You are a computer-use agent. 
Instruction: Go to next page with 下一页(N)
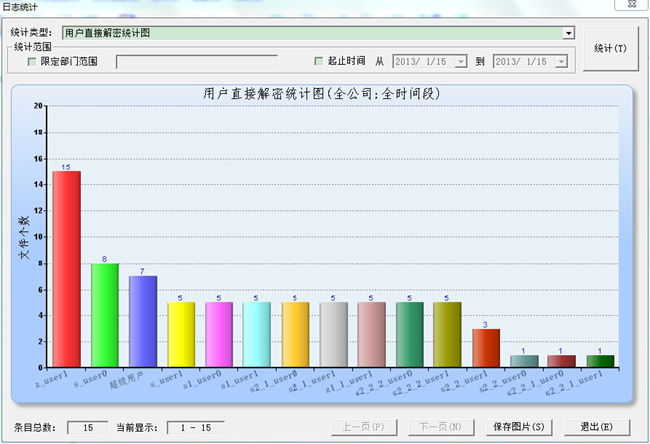(440, 427)
